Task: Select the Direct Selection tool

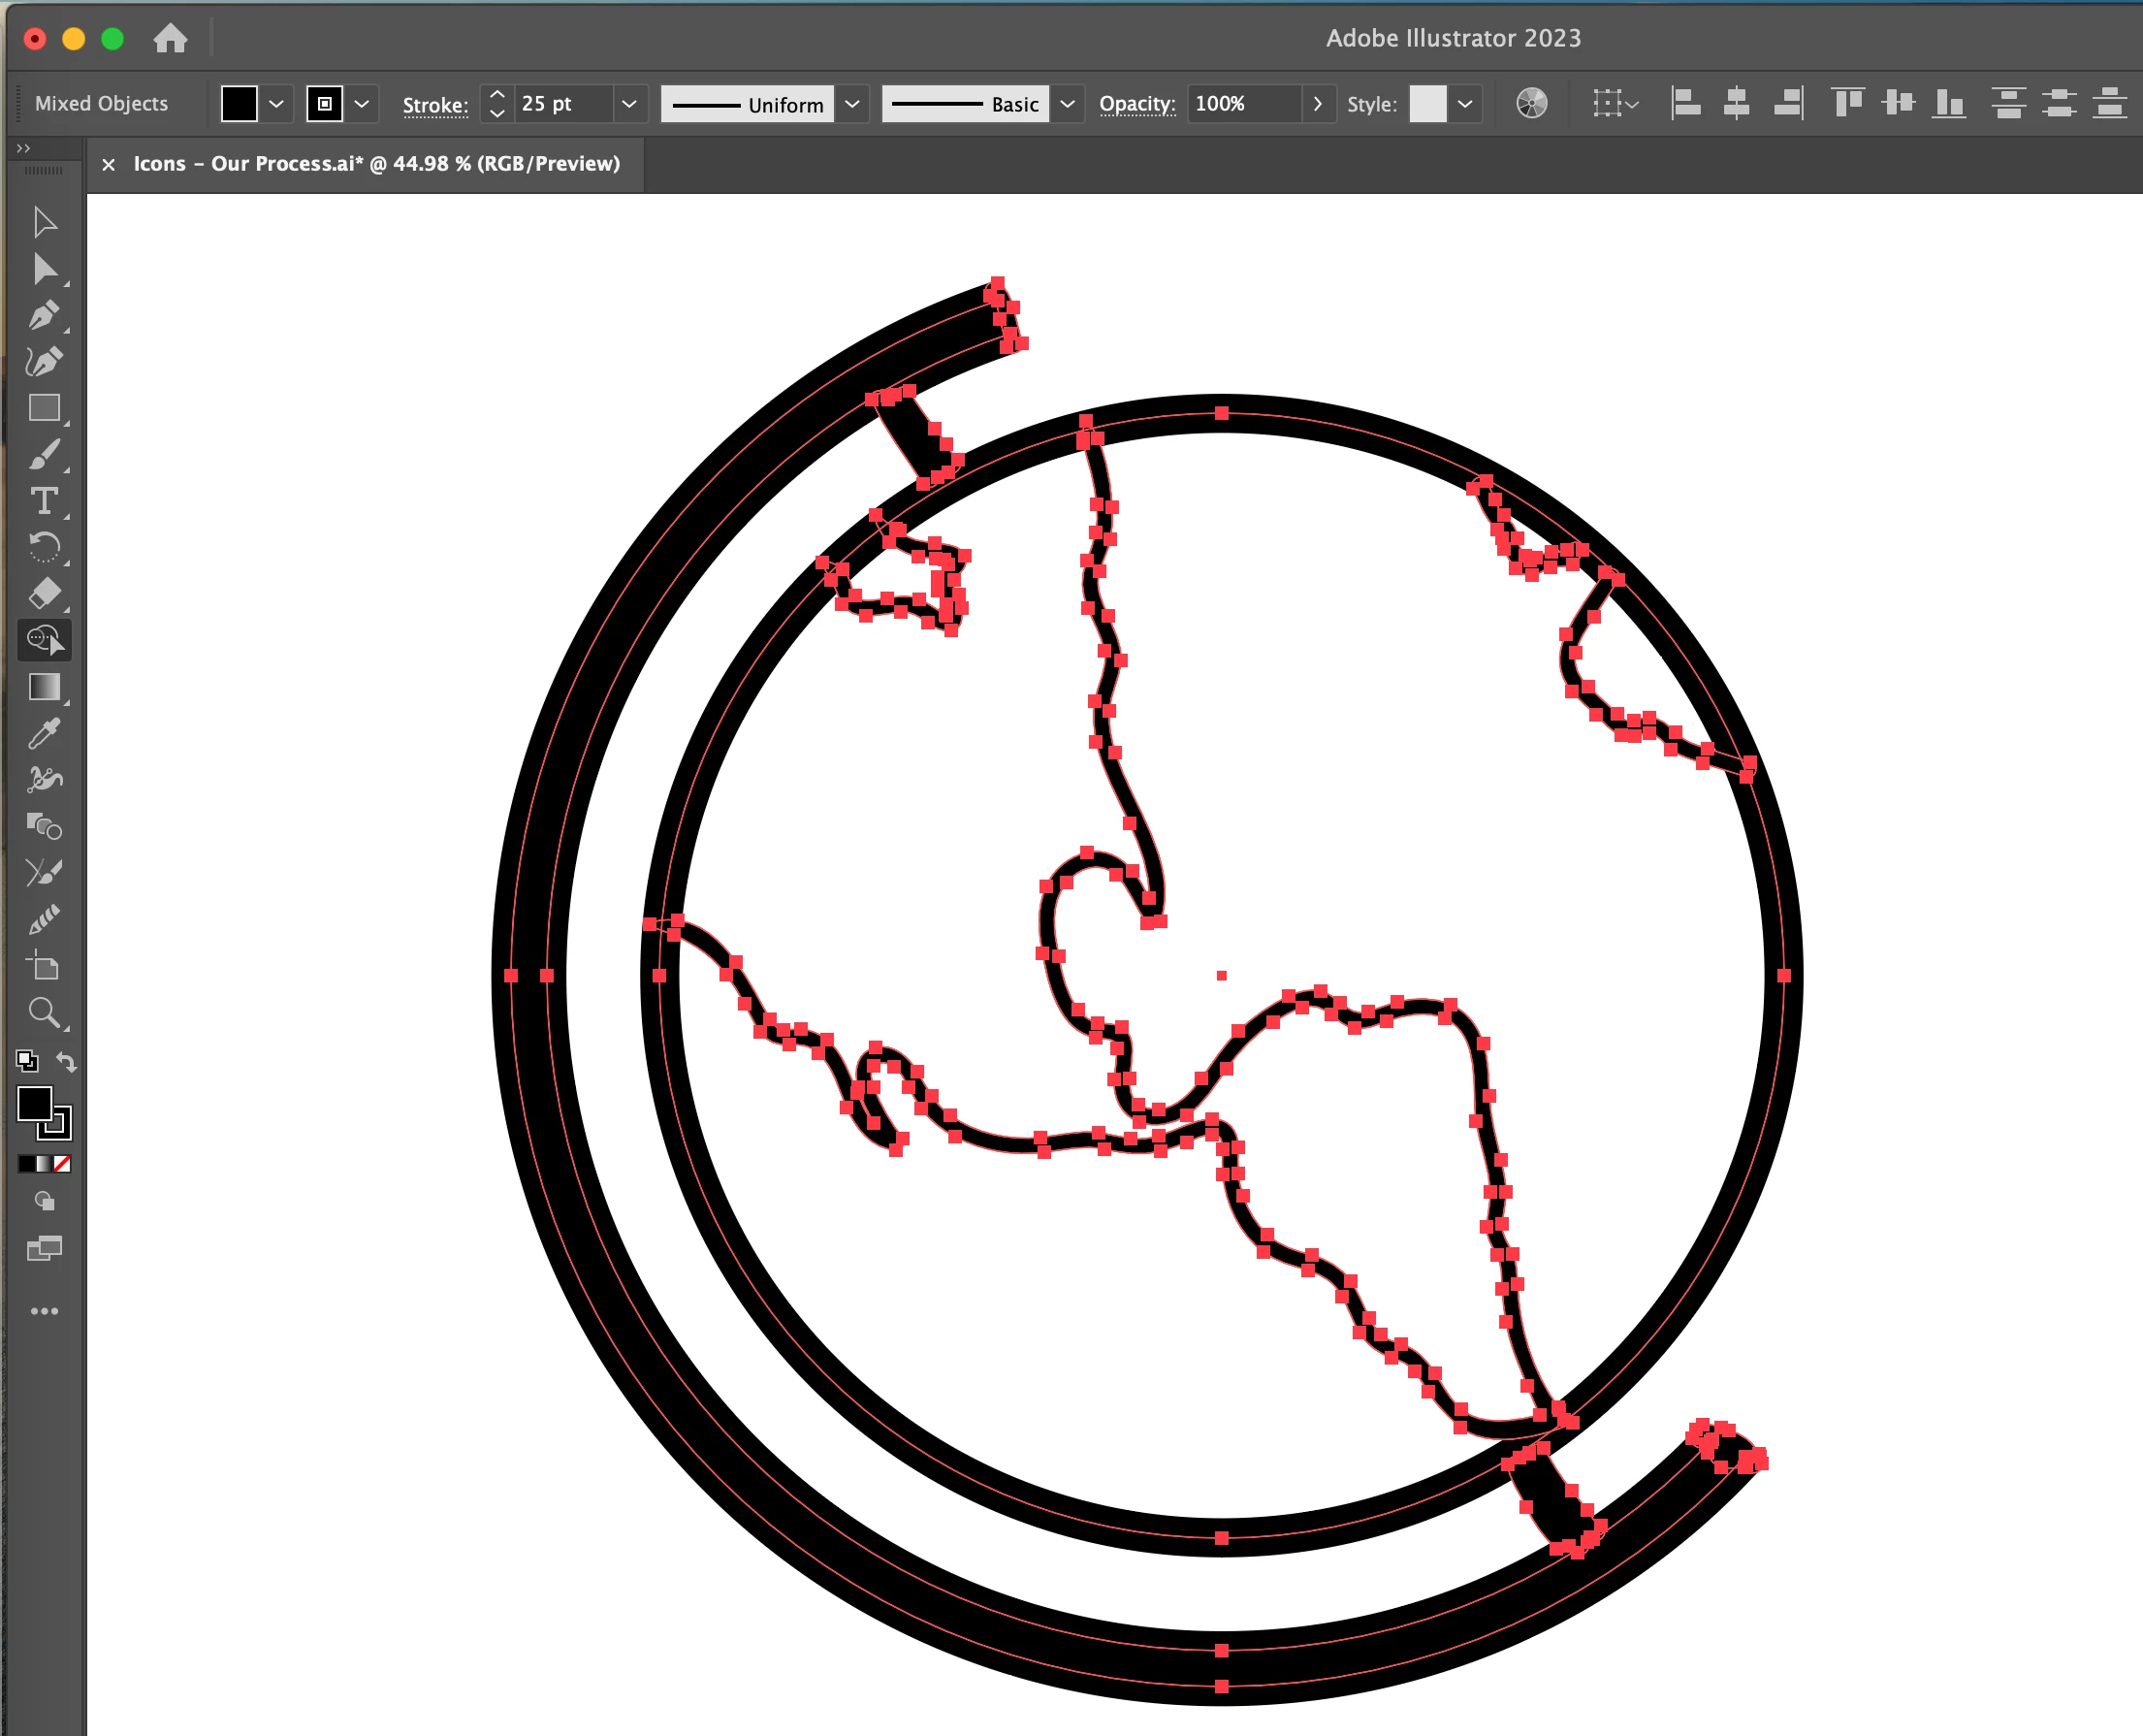Action: (x=43, y=269)
